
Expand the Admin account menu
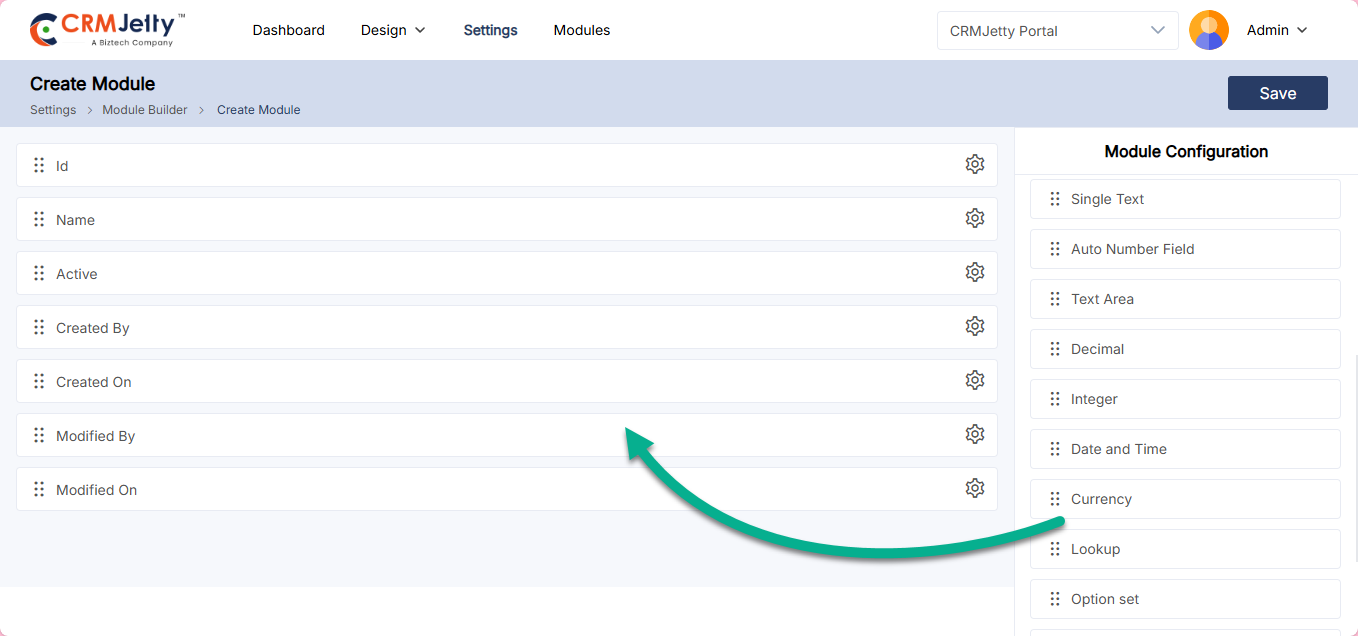tap(1277, 30)
